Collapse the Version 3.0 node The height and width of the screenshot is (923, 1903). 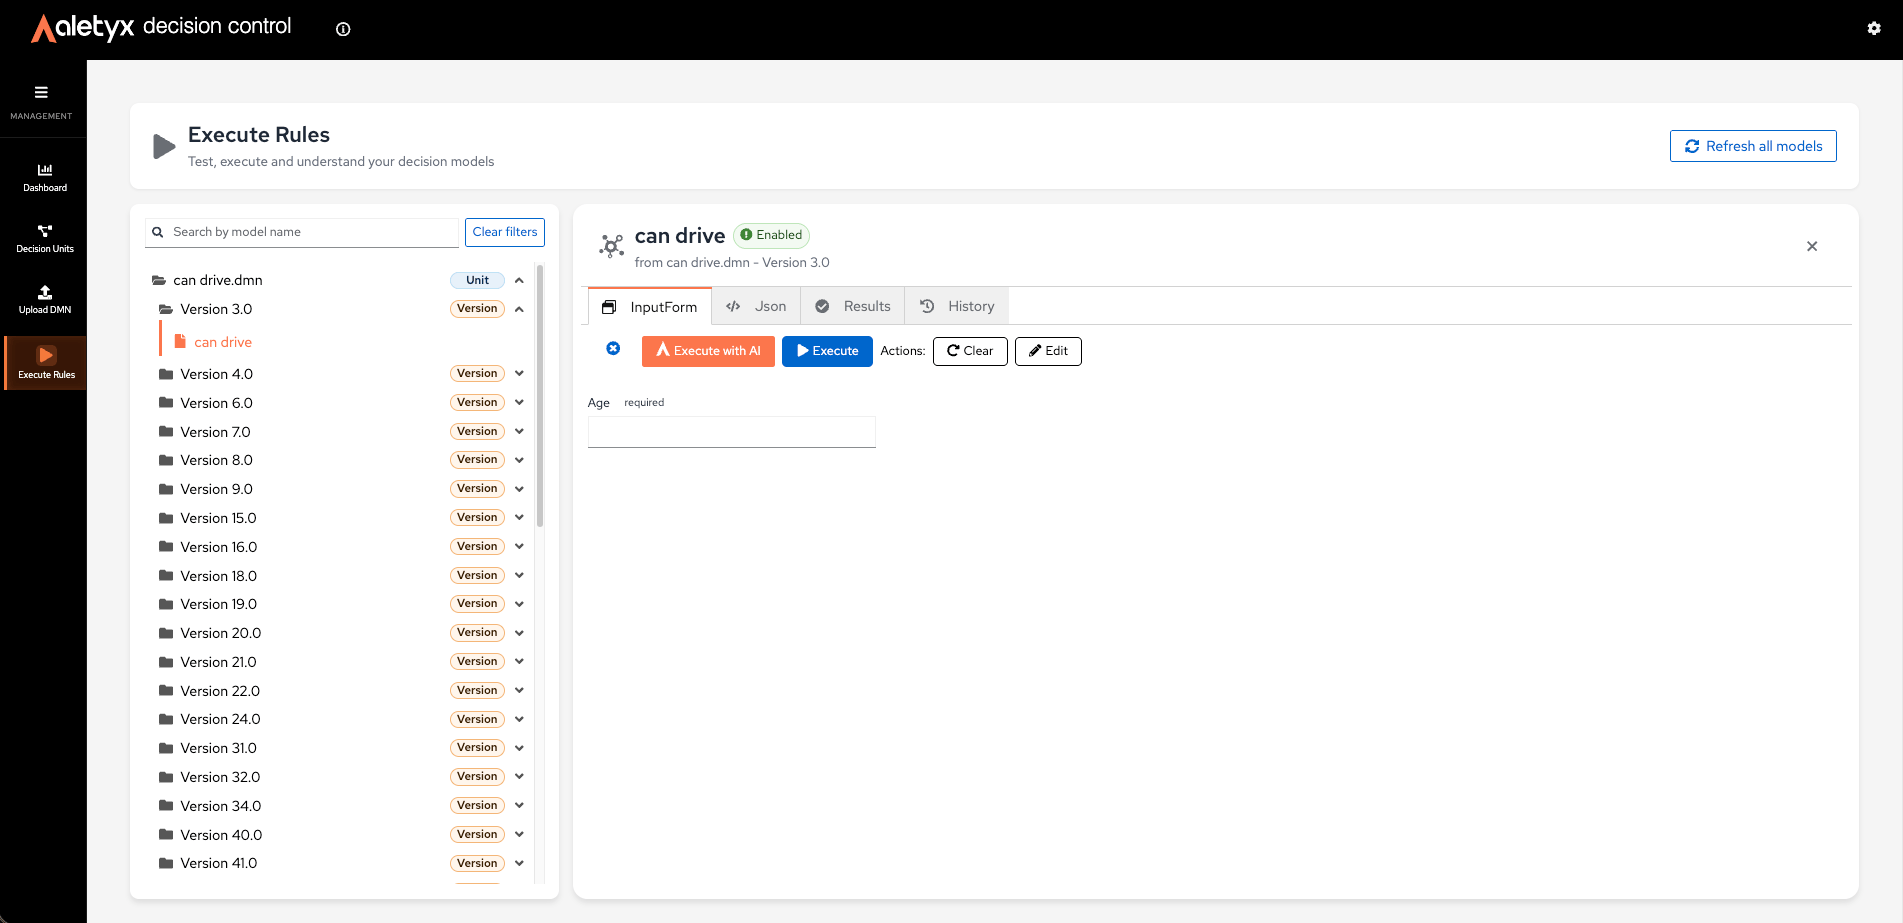[x=519, y=309]
